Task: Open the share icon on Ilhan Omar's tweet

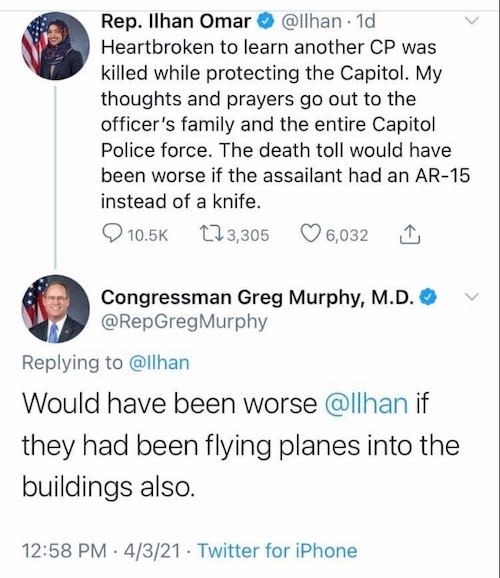Action: pos(410,234)
